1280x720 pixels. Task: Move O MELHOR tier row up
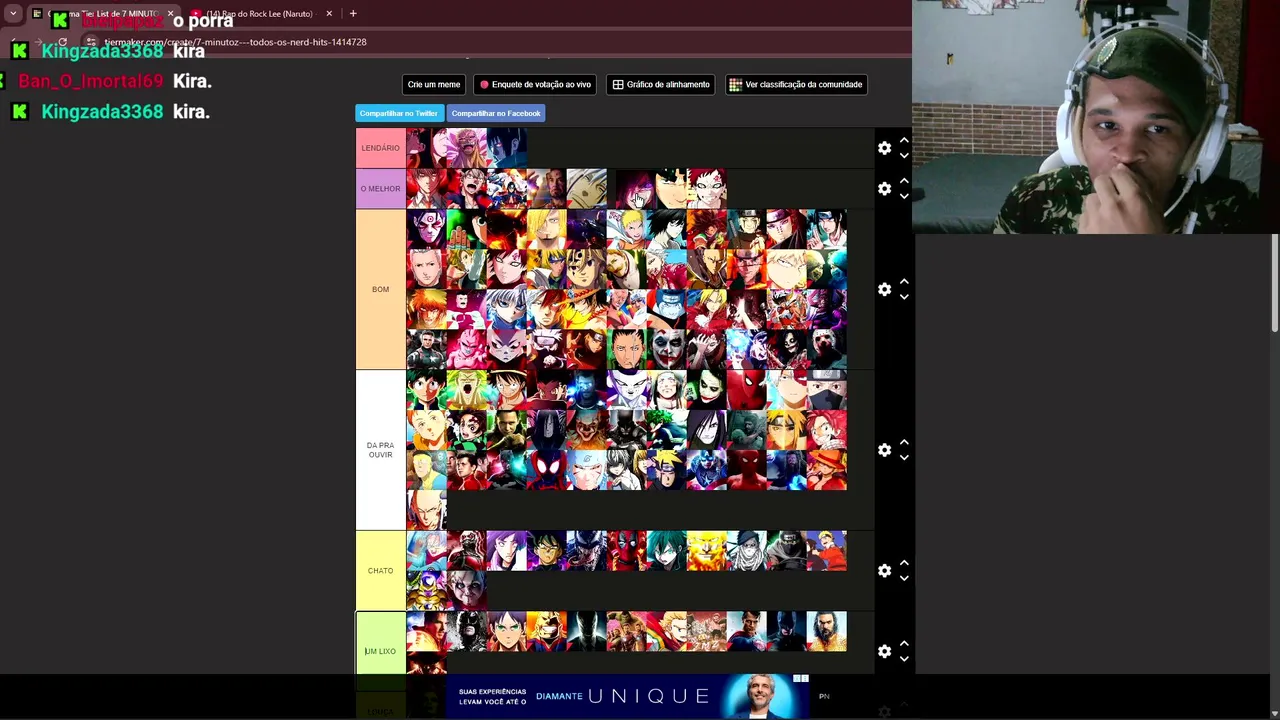click(x=904, y=182)
